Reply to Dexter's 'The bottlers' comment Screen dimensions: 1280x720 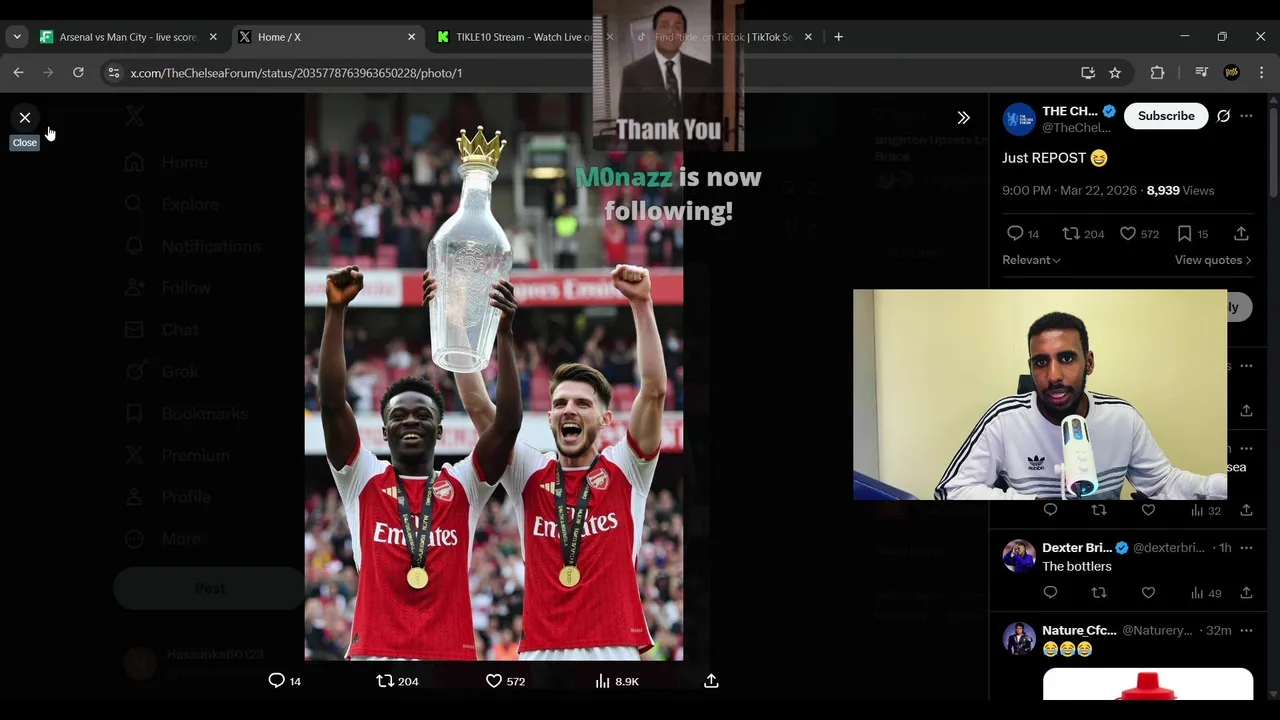[x=1050, y=593]
